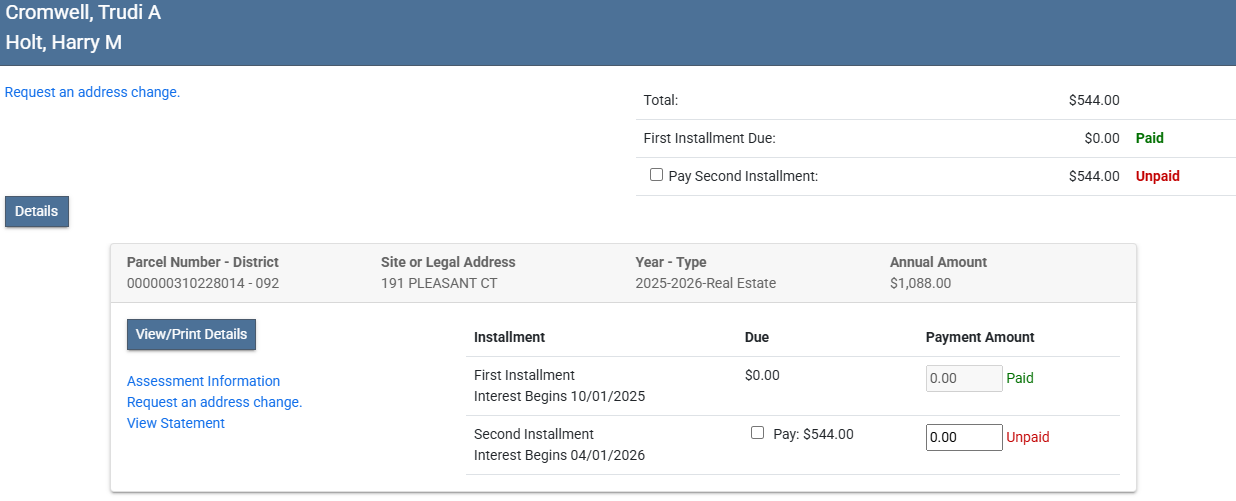Click address change link below Assessment Information
Image resolution: width=1236 pixels, height=501 pixels.
[x=214, y=402]
